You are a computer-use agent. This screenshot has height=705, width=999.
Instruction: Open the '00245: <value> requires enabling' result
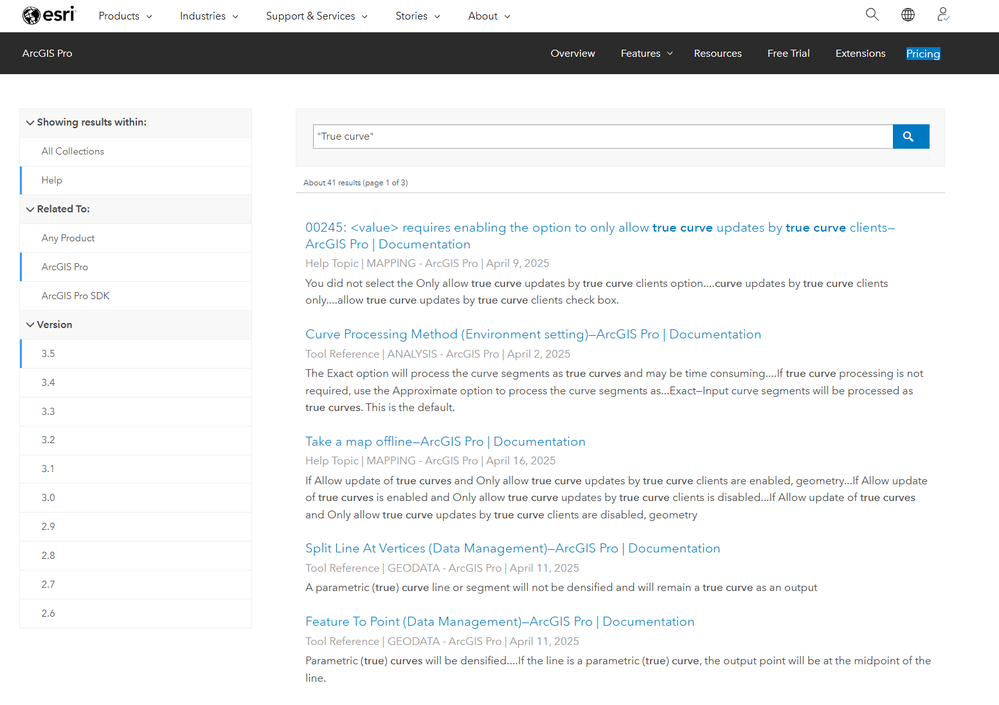[600, 236]
